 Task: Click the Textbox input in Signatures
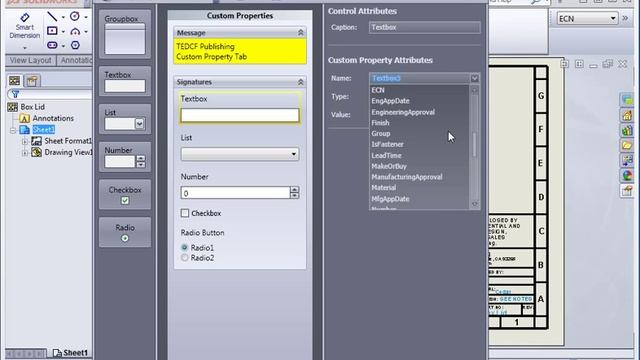240,115
